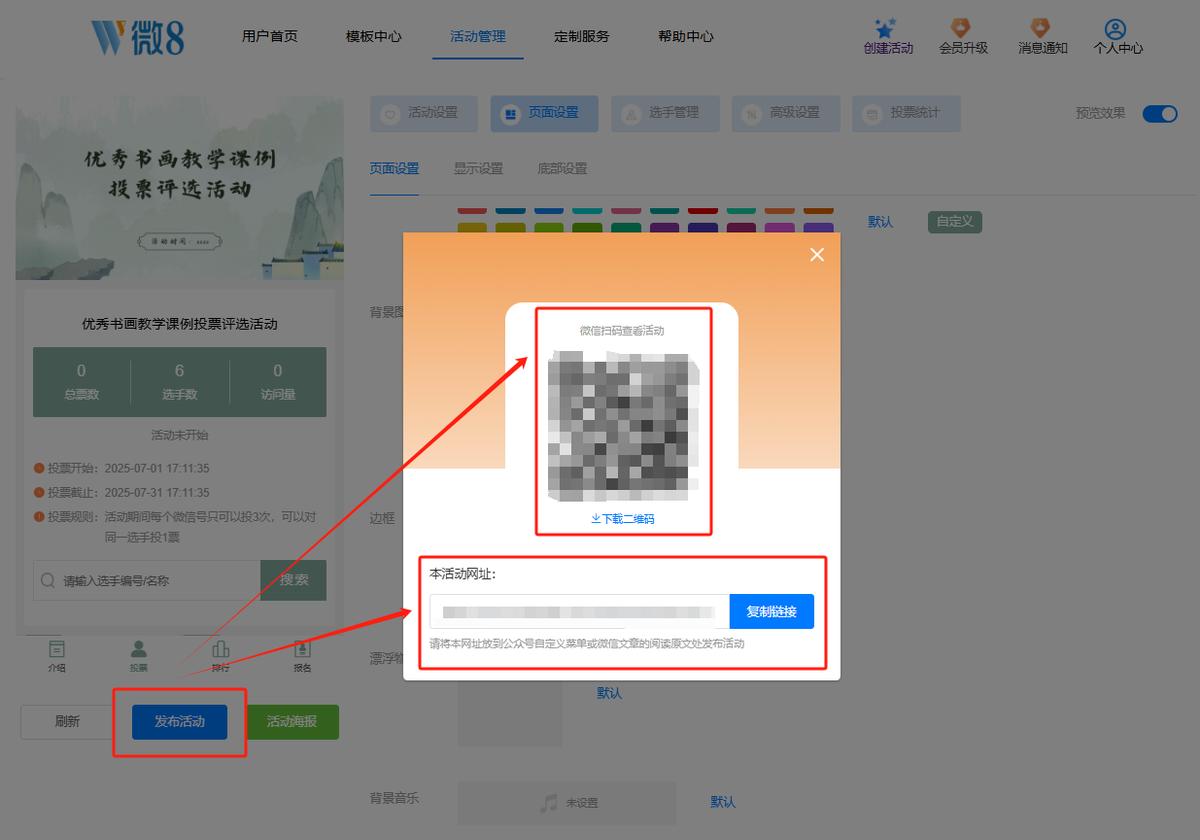The image size is (1200, 840).
Task: Click the 本活动网址 label
Action: point(463,574)
